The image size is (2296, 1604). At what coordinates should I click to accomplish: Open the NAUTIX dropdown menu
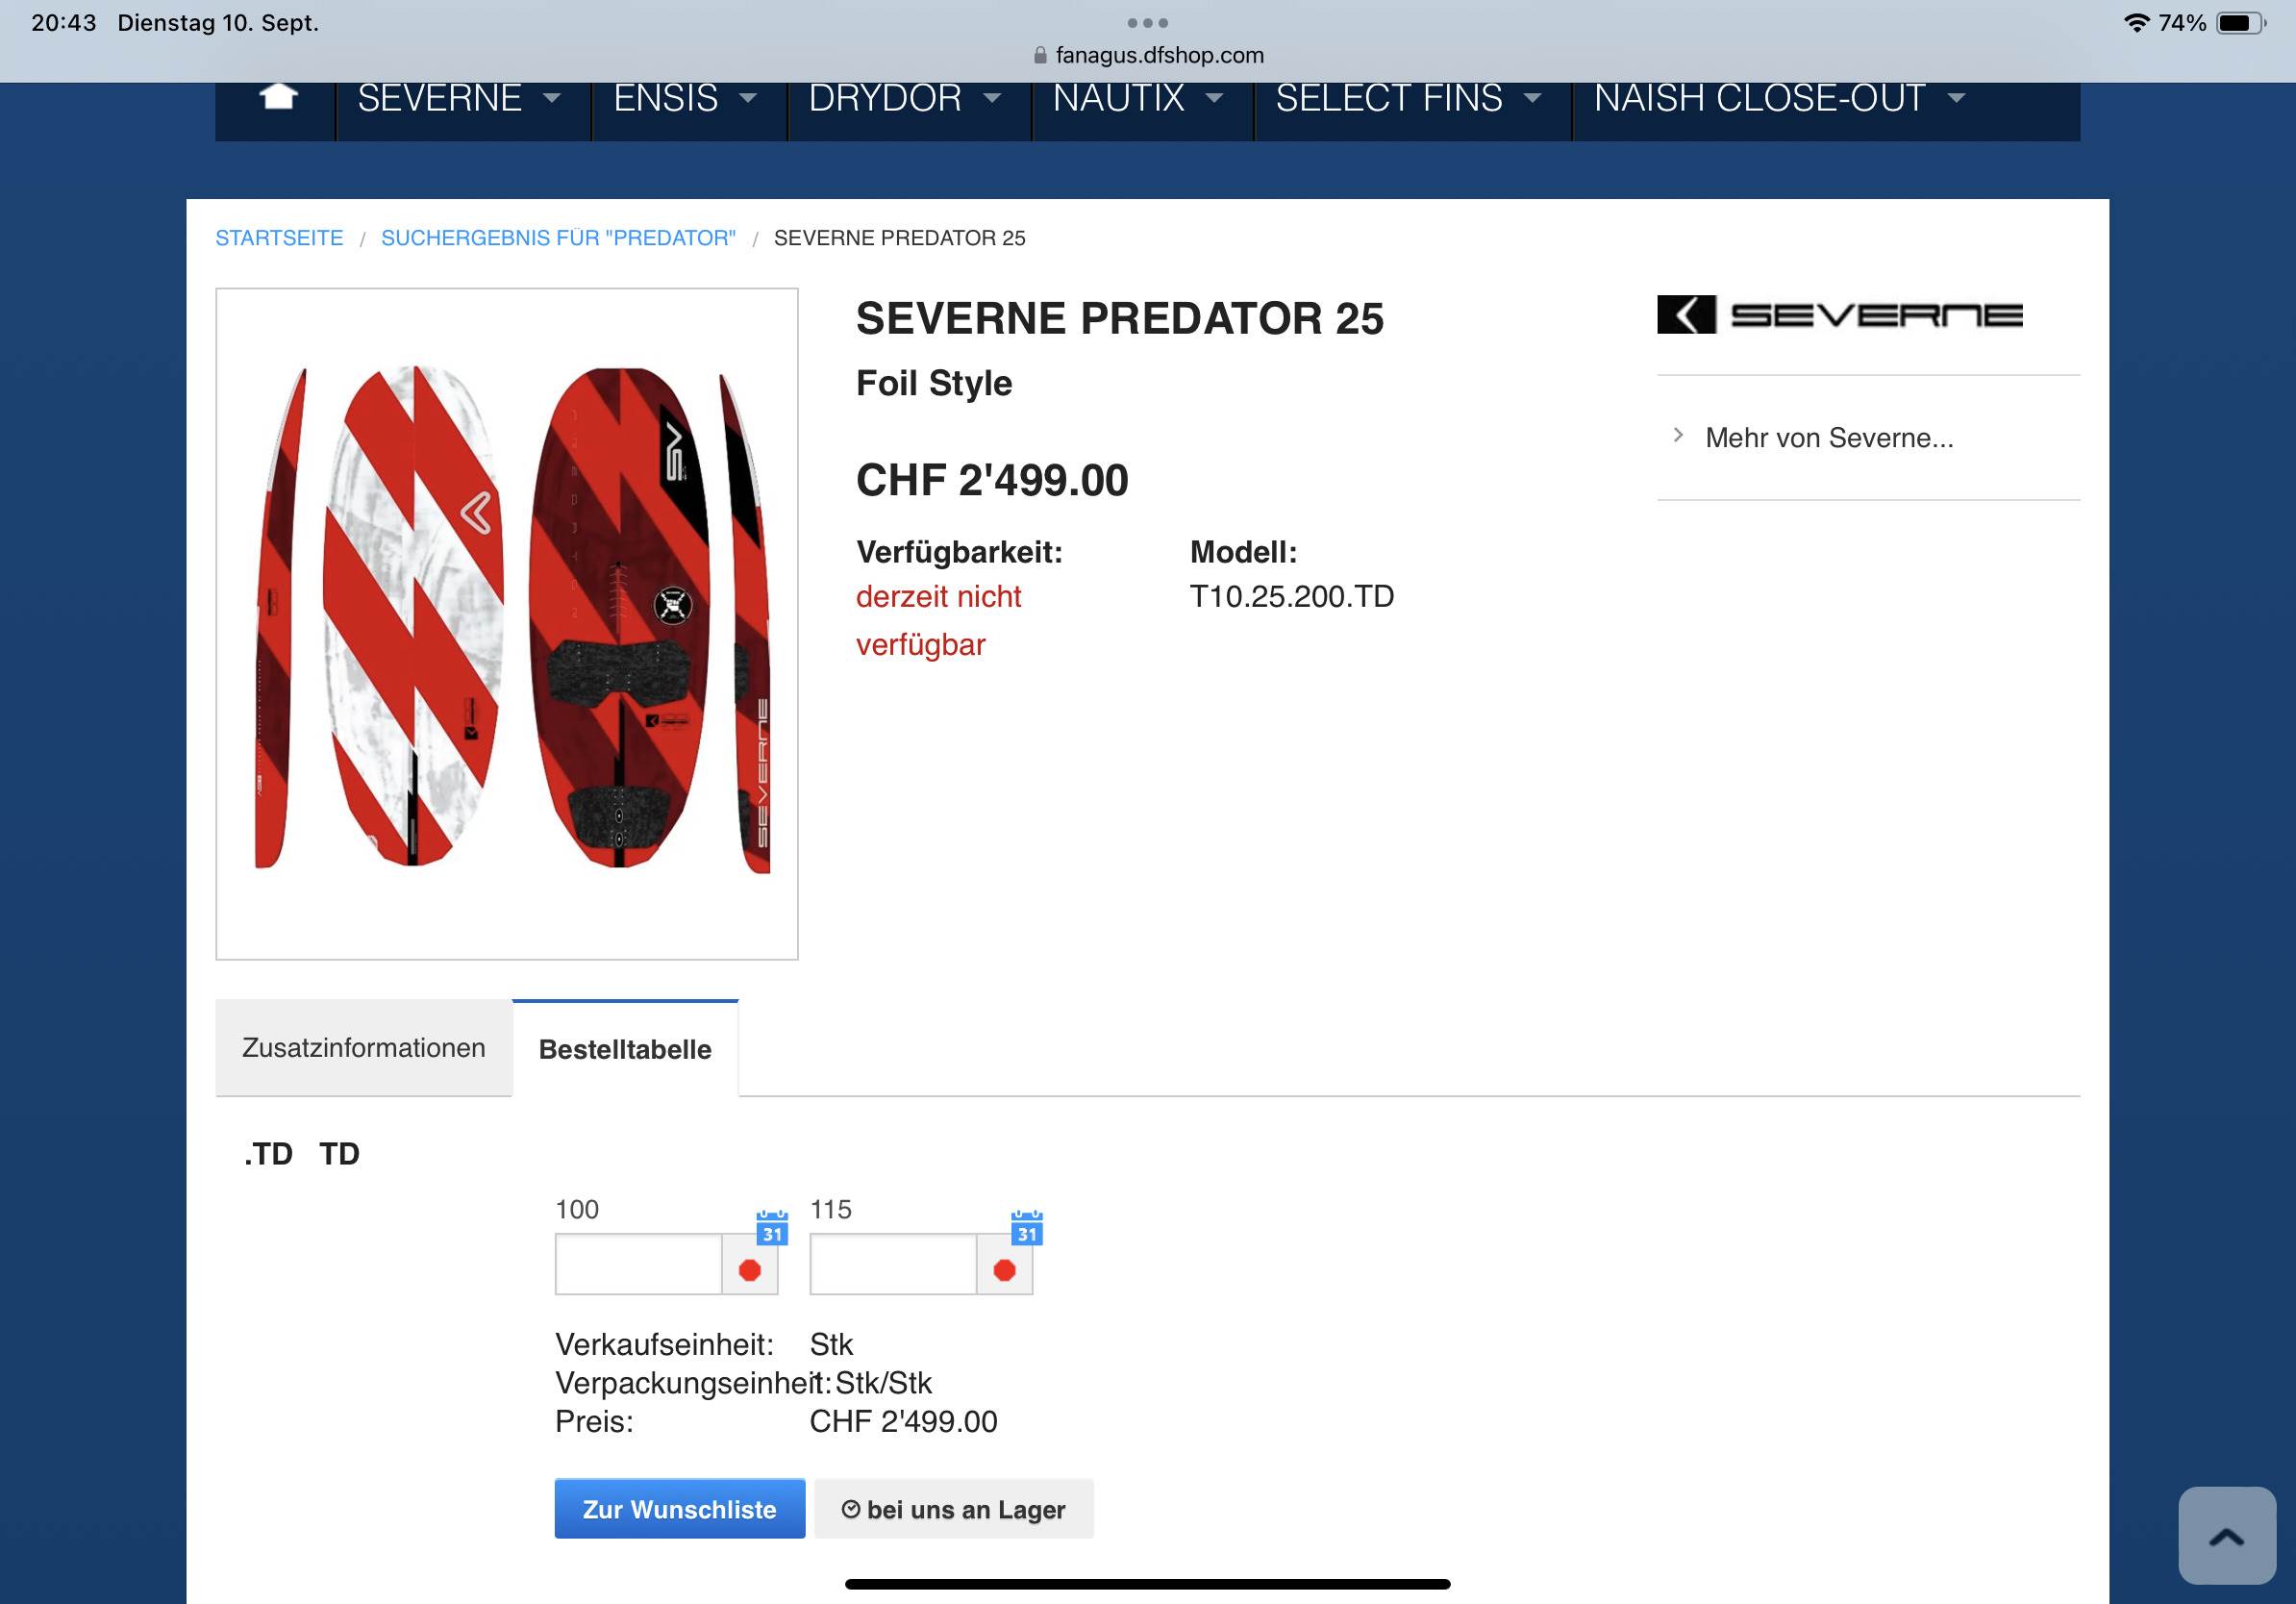pyautogui.click(x=1139, y=98)
